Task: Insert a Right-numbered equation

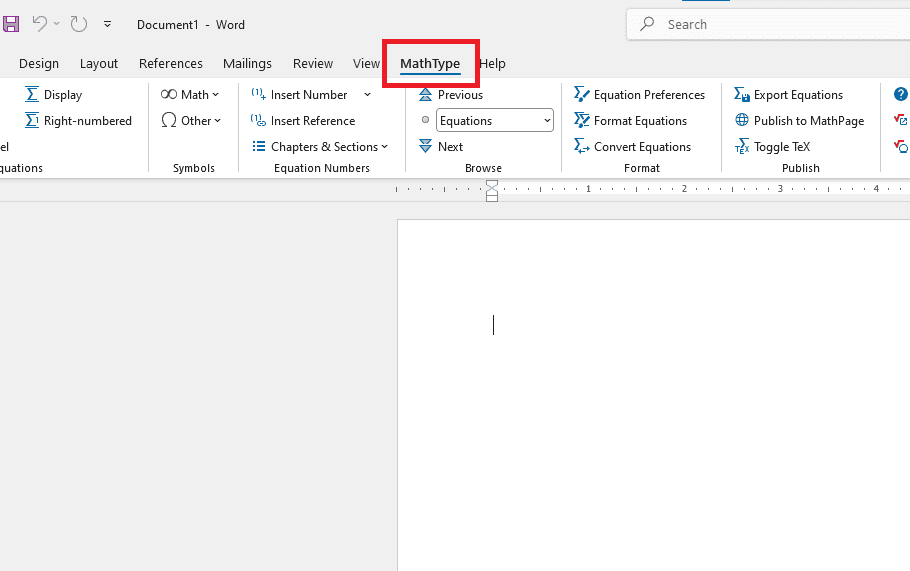Action: point(78,121)
